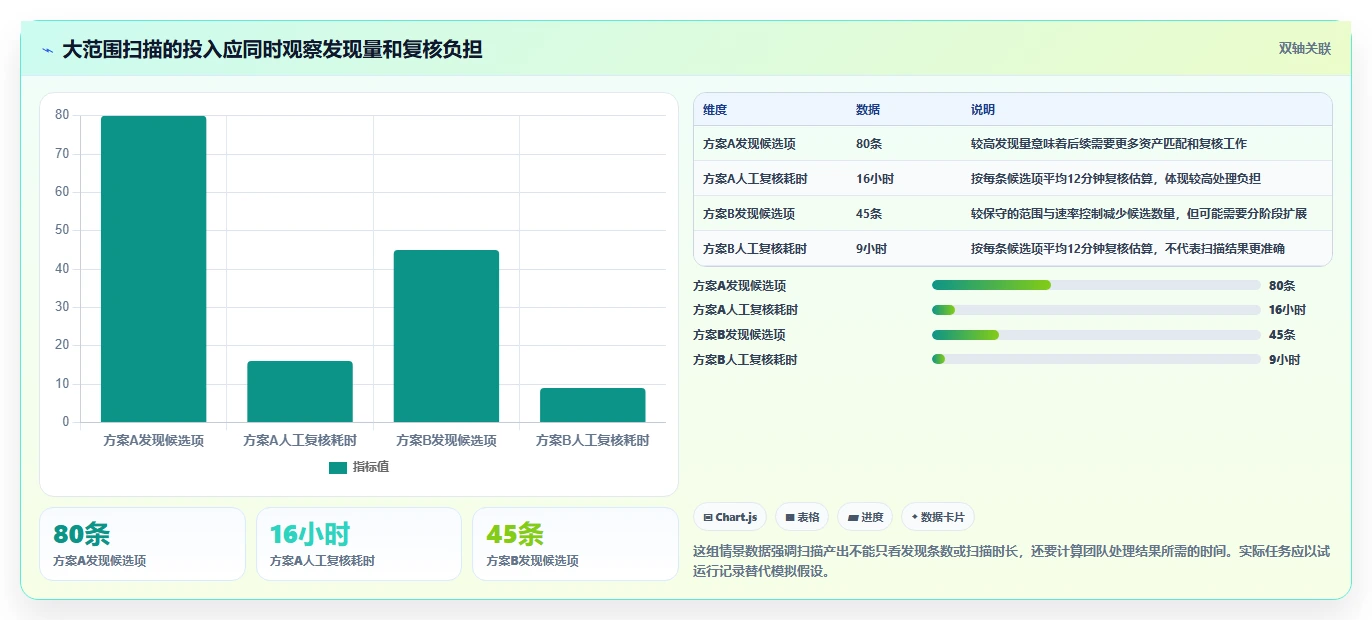The image size is (1372, 620).
Task: Select the Chart.js tag
Action: pos(730,517)
